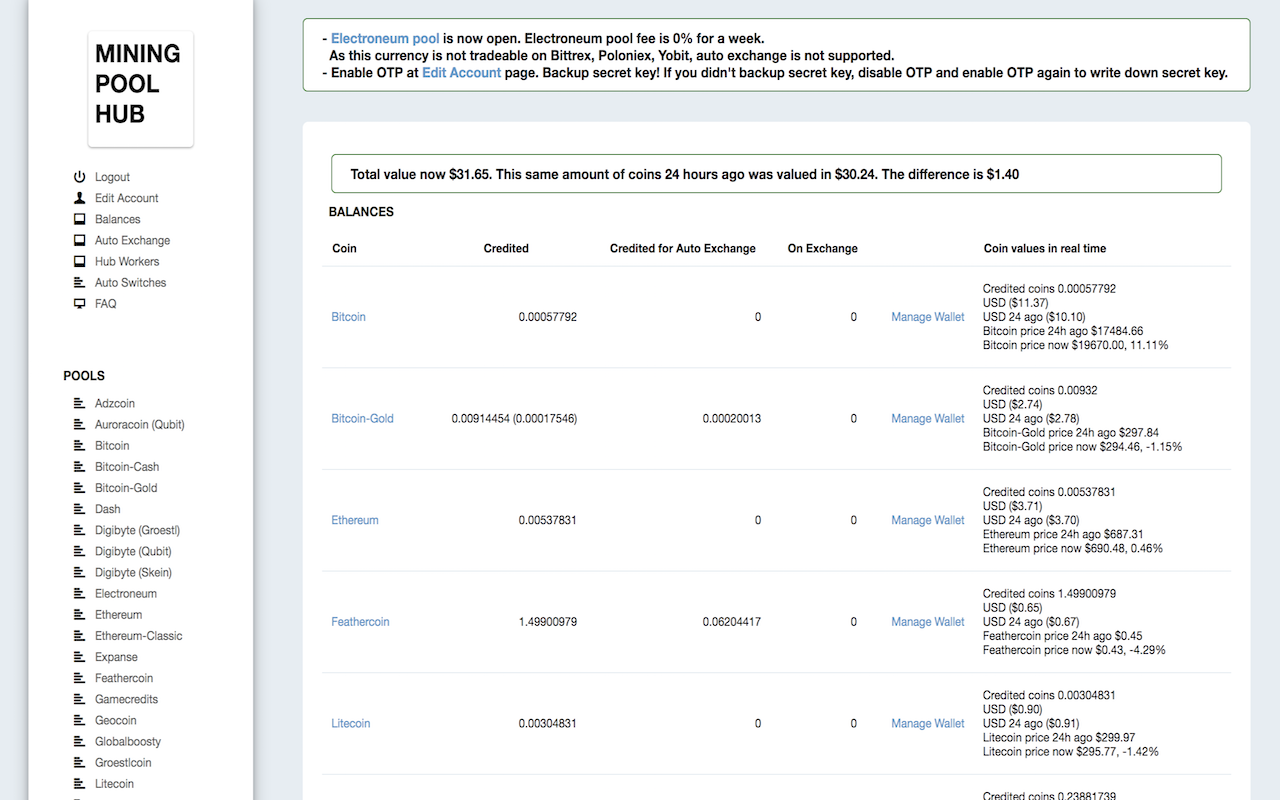Click Manage Wallet in the Feathercoin row

pyautogui.click(x=928, y=622)
